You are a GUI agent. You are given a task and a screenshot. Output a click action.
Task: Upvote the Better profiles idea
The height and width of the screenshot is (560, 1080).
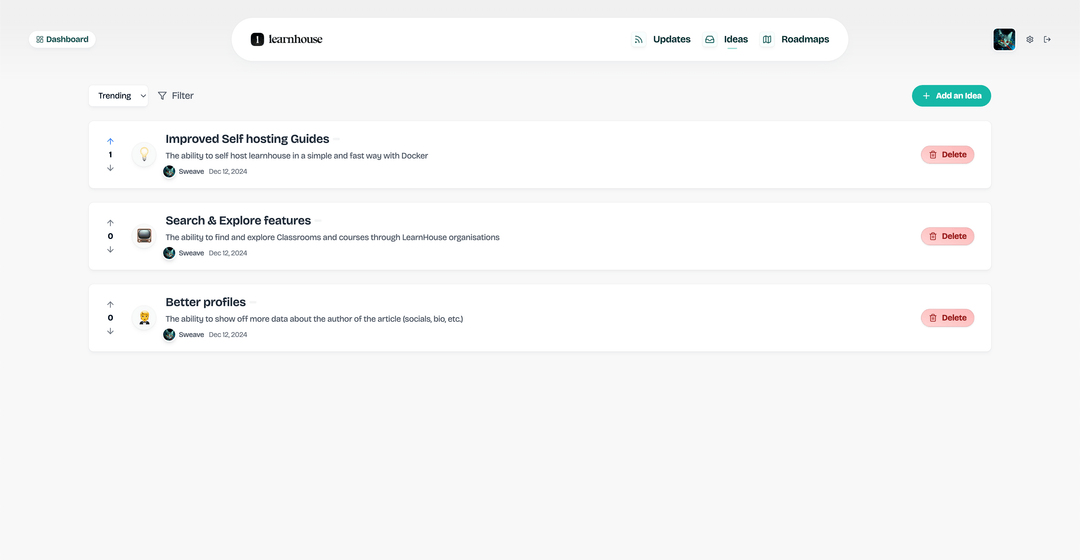click(x=110, y=304)
